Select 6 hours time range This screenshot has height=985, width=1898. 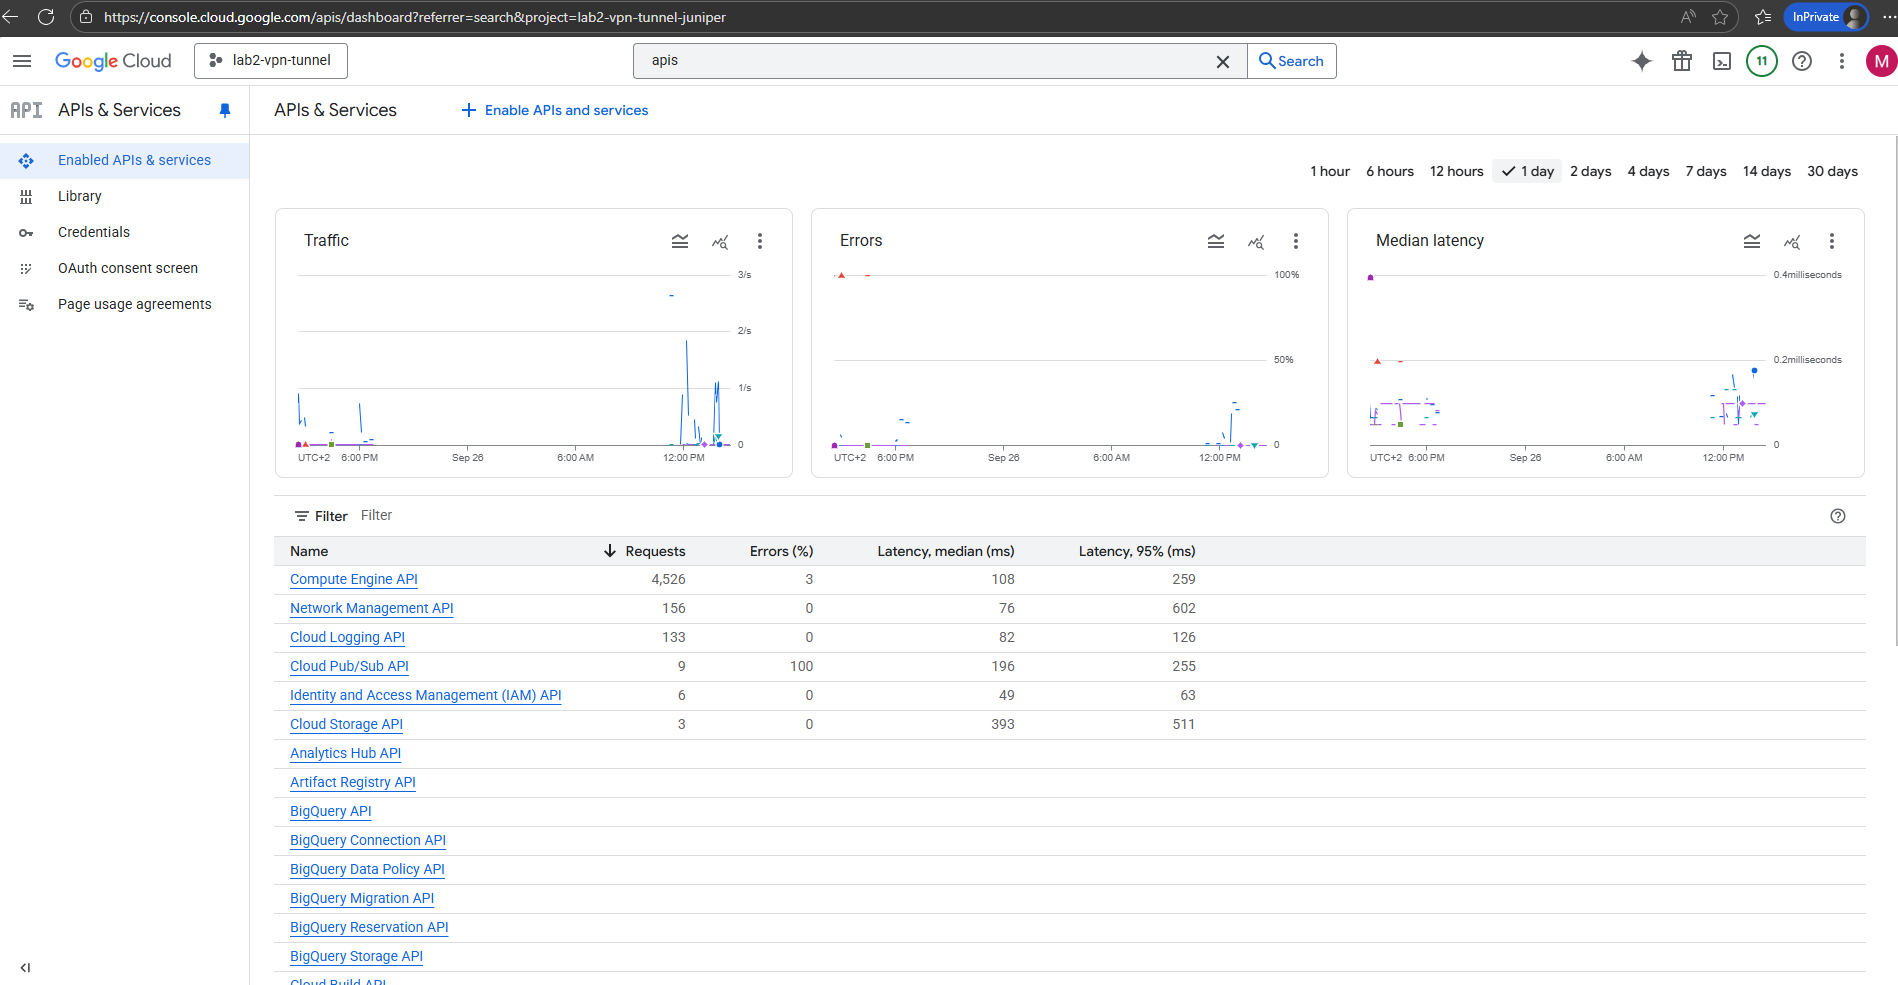click(1390, 171)
